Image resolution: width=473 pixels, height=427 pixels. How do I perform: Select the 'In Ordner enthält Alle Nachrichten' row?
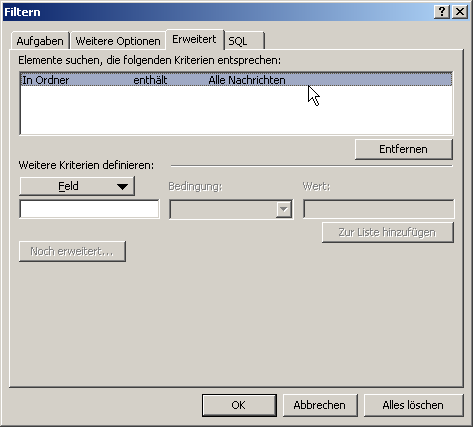coord(236,80)
